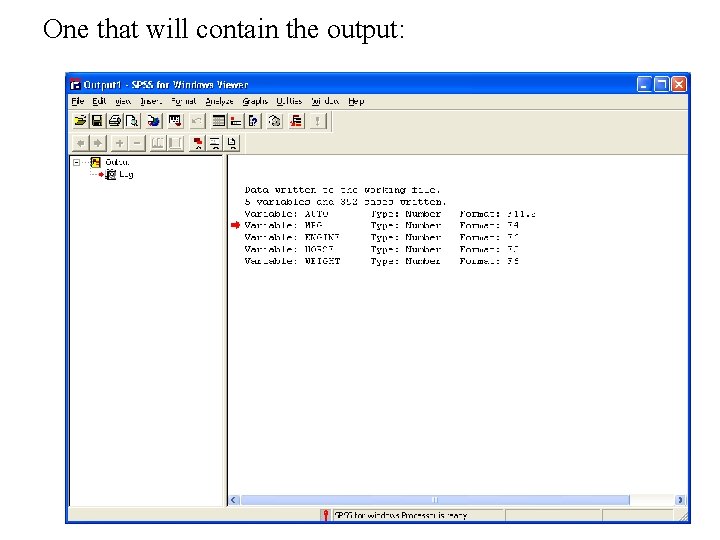Click the Open file toolbar icon
The image size is (720, 540).
coord(80,121)
